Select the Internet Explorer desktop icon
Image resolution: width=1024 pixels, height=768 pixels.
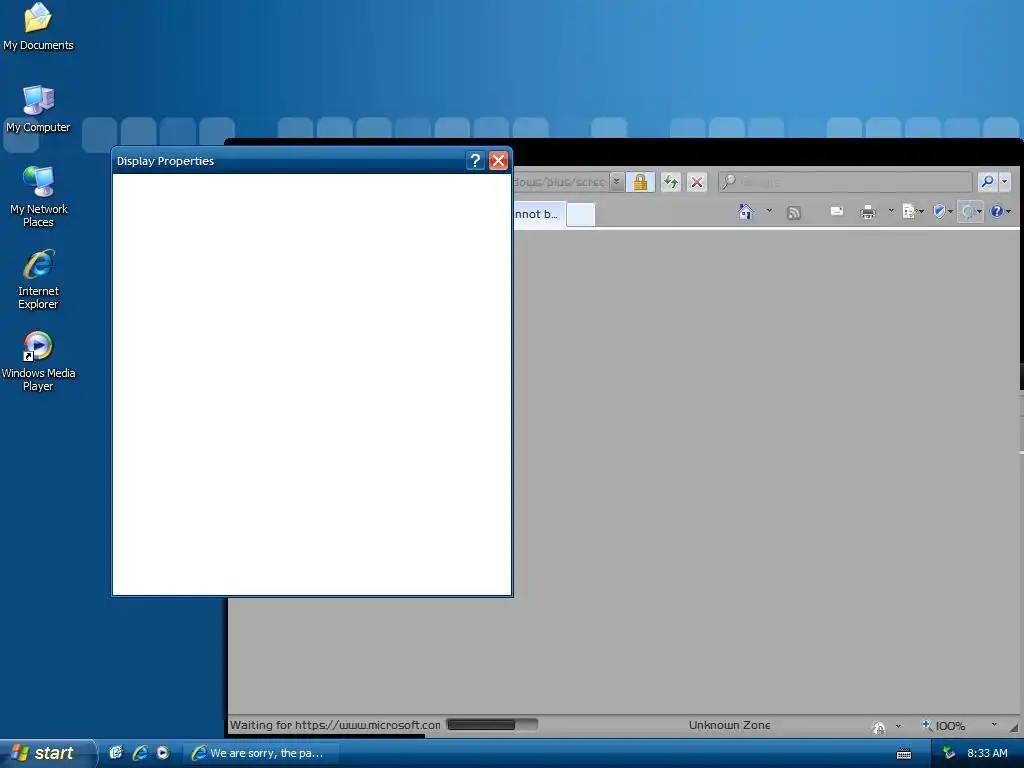tap(39, 279)
